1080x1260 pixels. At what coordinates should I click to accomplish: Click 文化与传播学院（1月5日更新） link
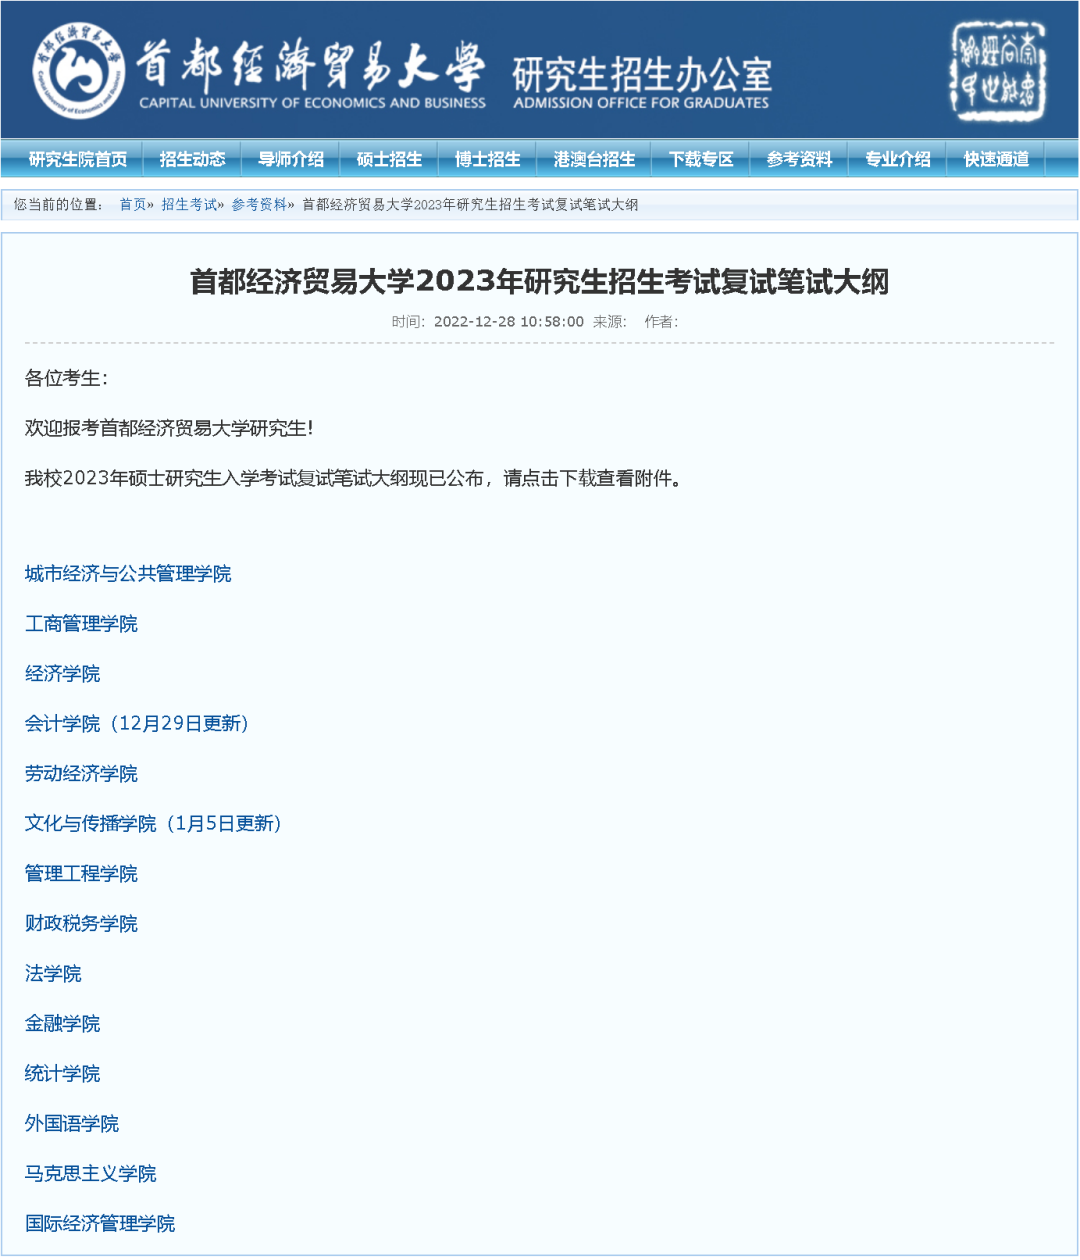[x=153, y=824]
